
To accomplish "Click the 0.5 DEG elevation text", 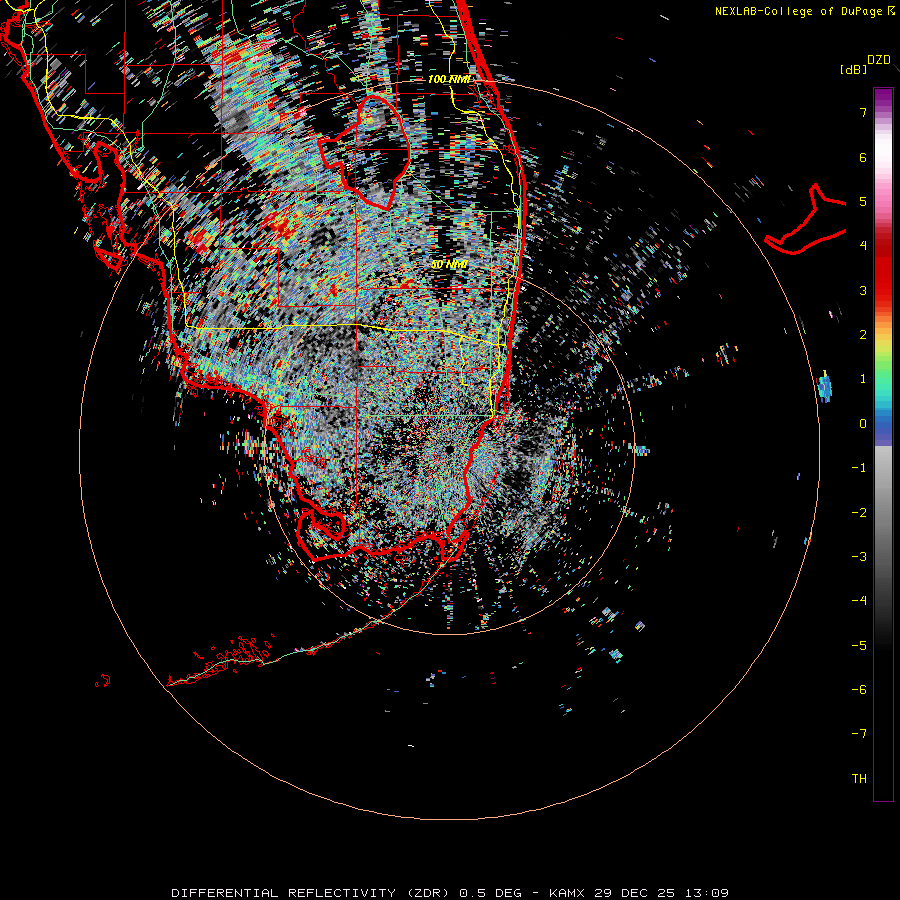I will 490,893.
